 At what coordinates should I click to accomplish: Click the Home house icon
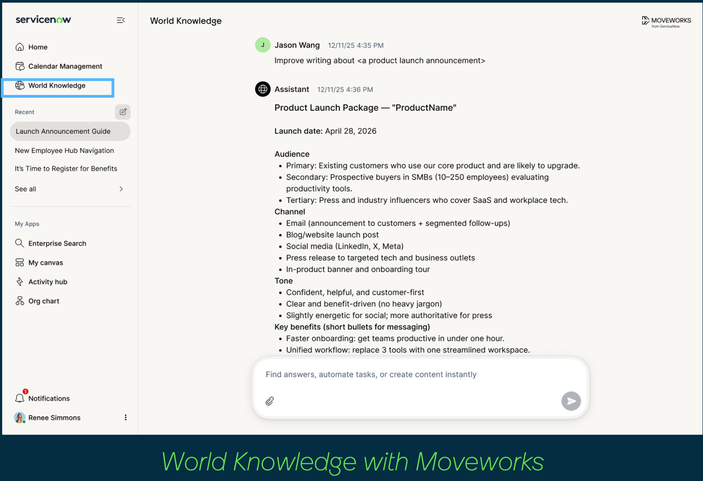pos(19,47)
